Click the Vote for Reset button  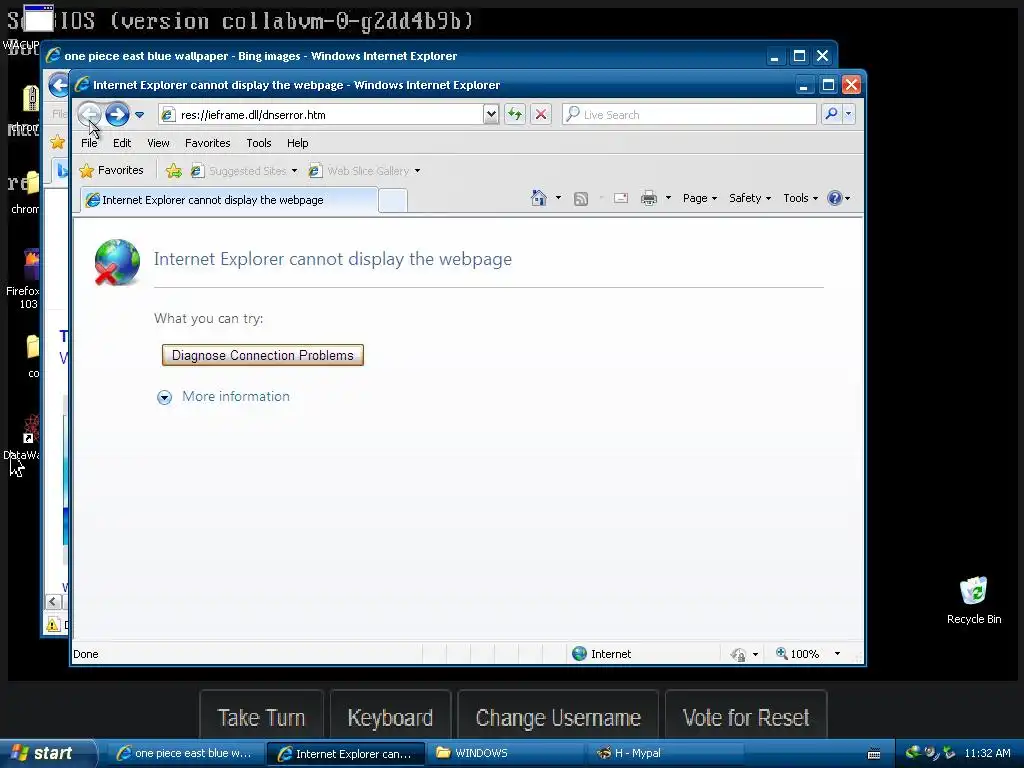coord(746,717)
